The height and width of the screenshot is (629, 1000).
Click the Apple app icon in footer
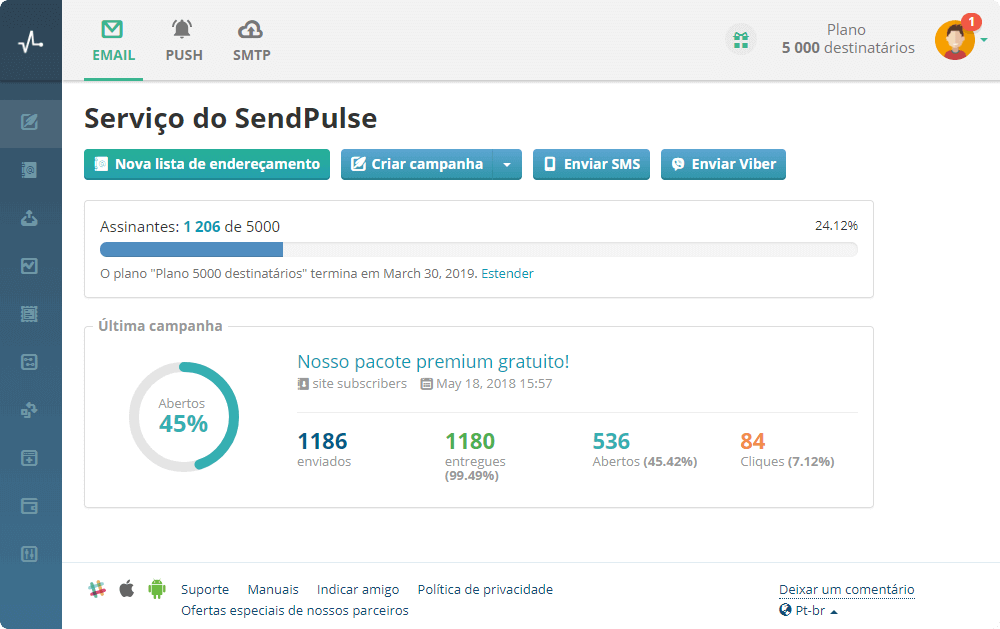click(x=127, y=589)
